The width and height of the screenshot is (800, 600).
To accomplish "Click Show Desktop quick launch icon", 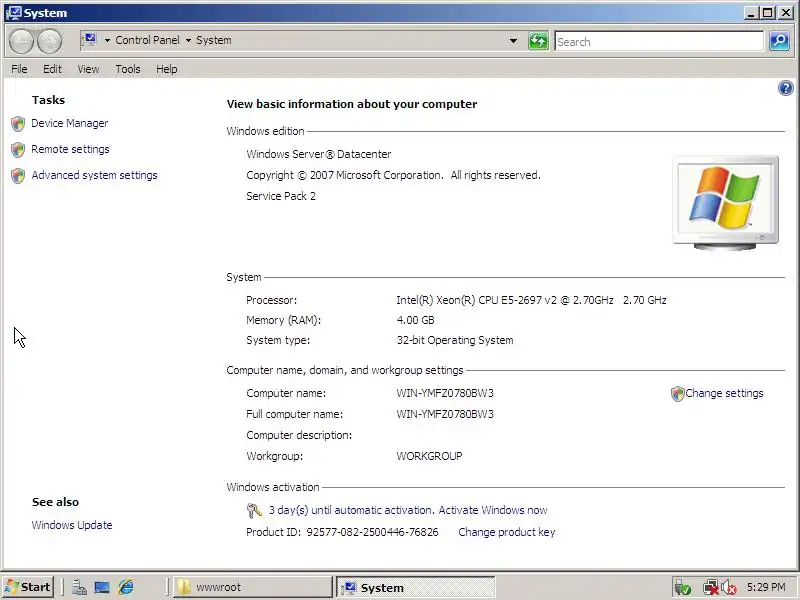I will point(102,587).
